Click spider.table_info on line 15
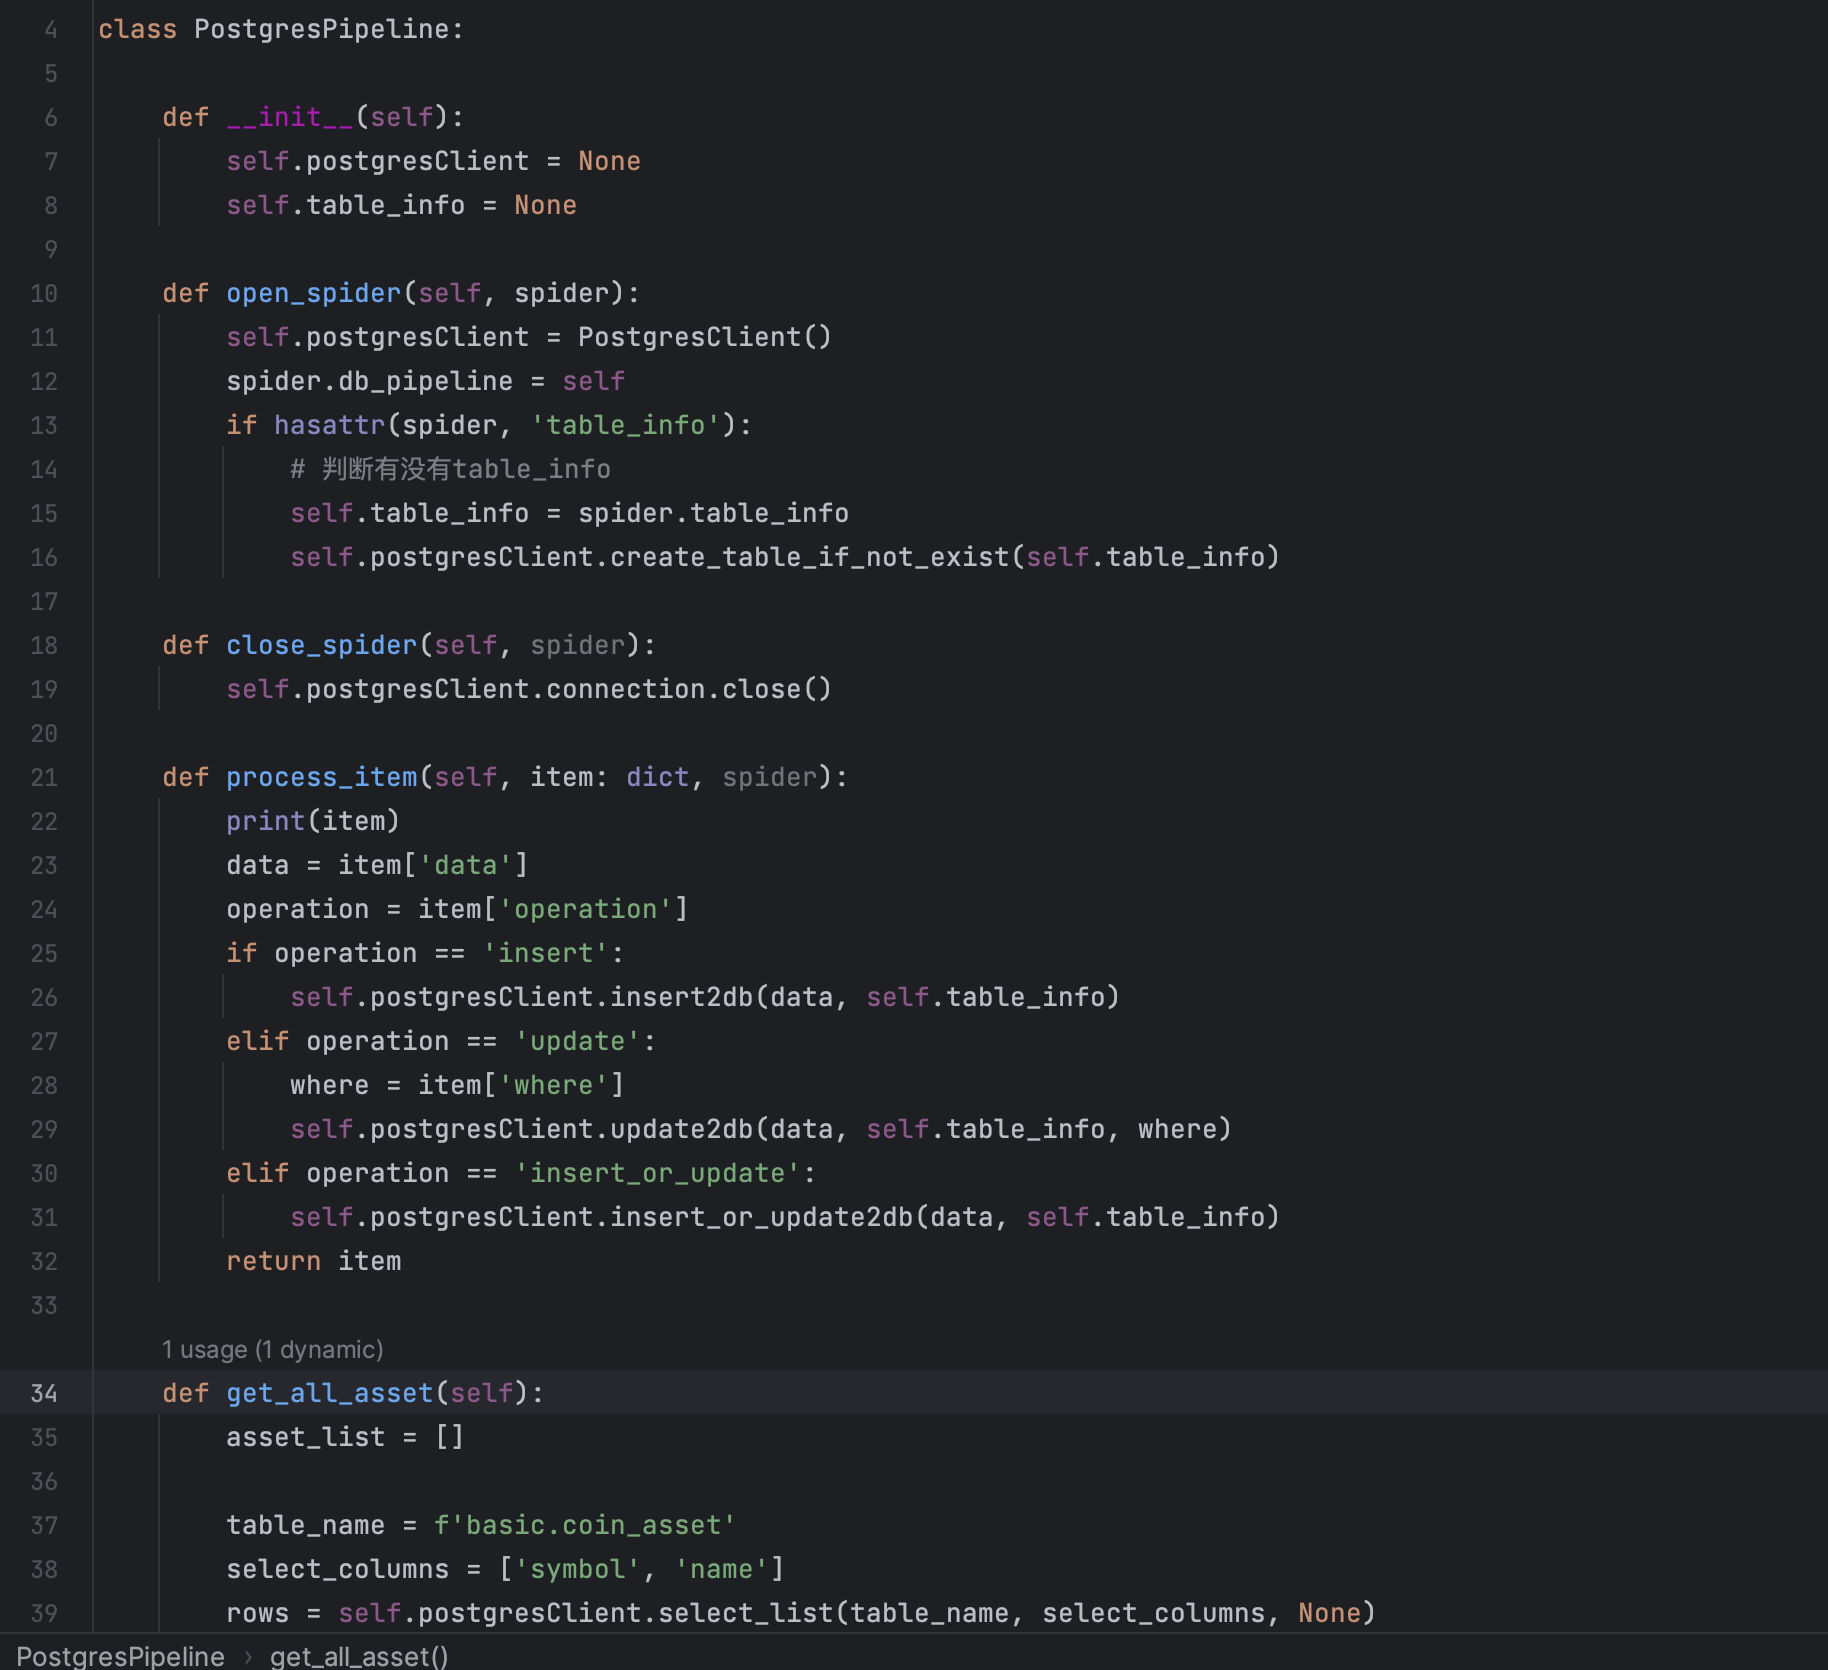The height and width of the screenshot is (1670, 1828). (713, 513)
